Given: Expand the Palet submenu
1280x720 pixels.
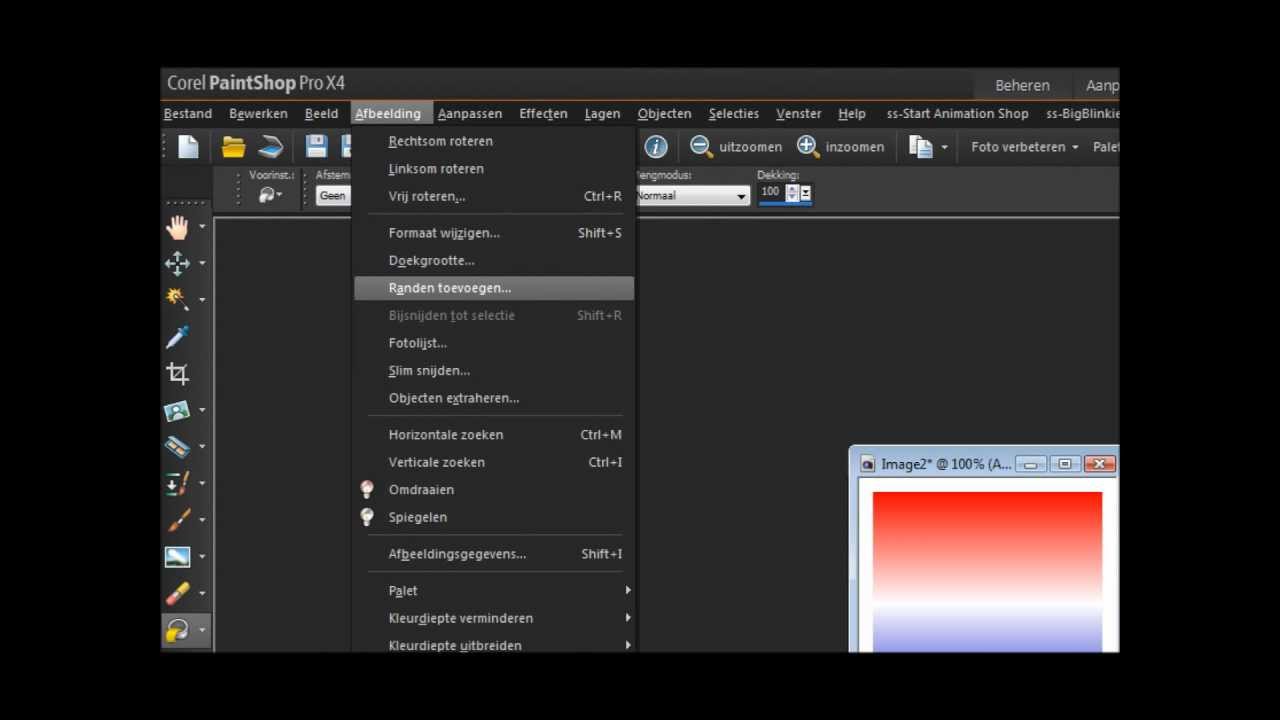Looking at the screenshot, I should 494,591.
